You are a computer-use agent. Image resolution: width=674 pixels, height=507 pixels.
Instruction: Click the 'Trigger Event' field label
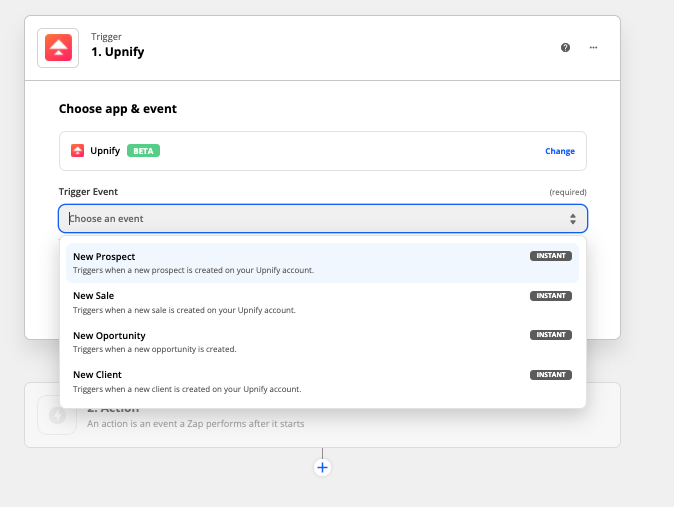coord(88,192)
